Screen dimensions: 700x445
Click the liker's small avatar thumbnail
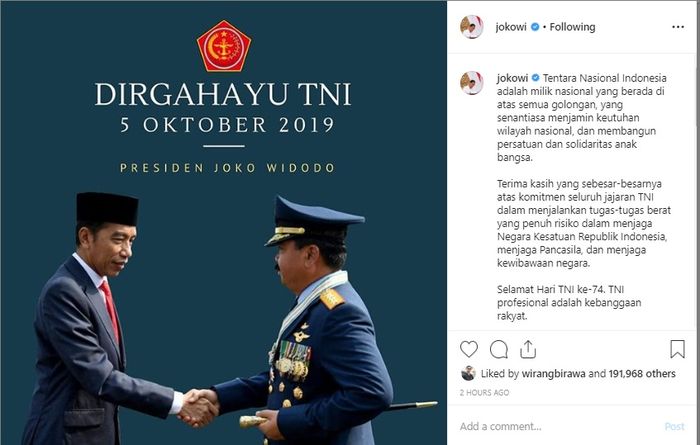pyautogui.click(x=468, y=373)
